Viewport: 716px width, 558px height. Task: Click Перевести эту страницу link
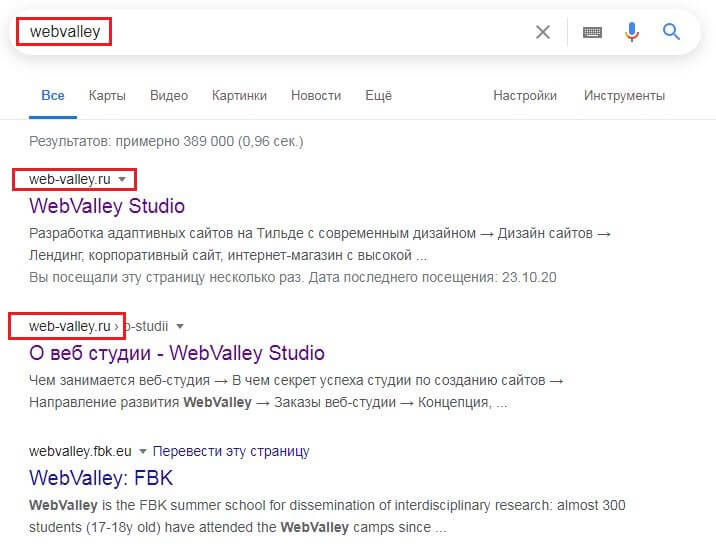tap(231, 451)
